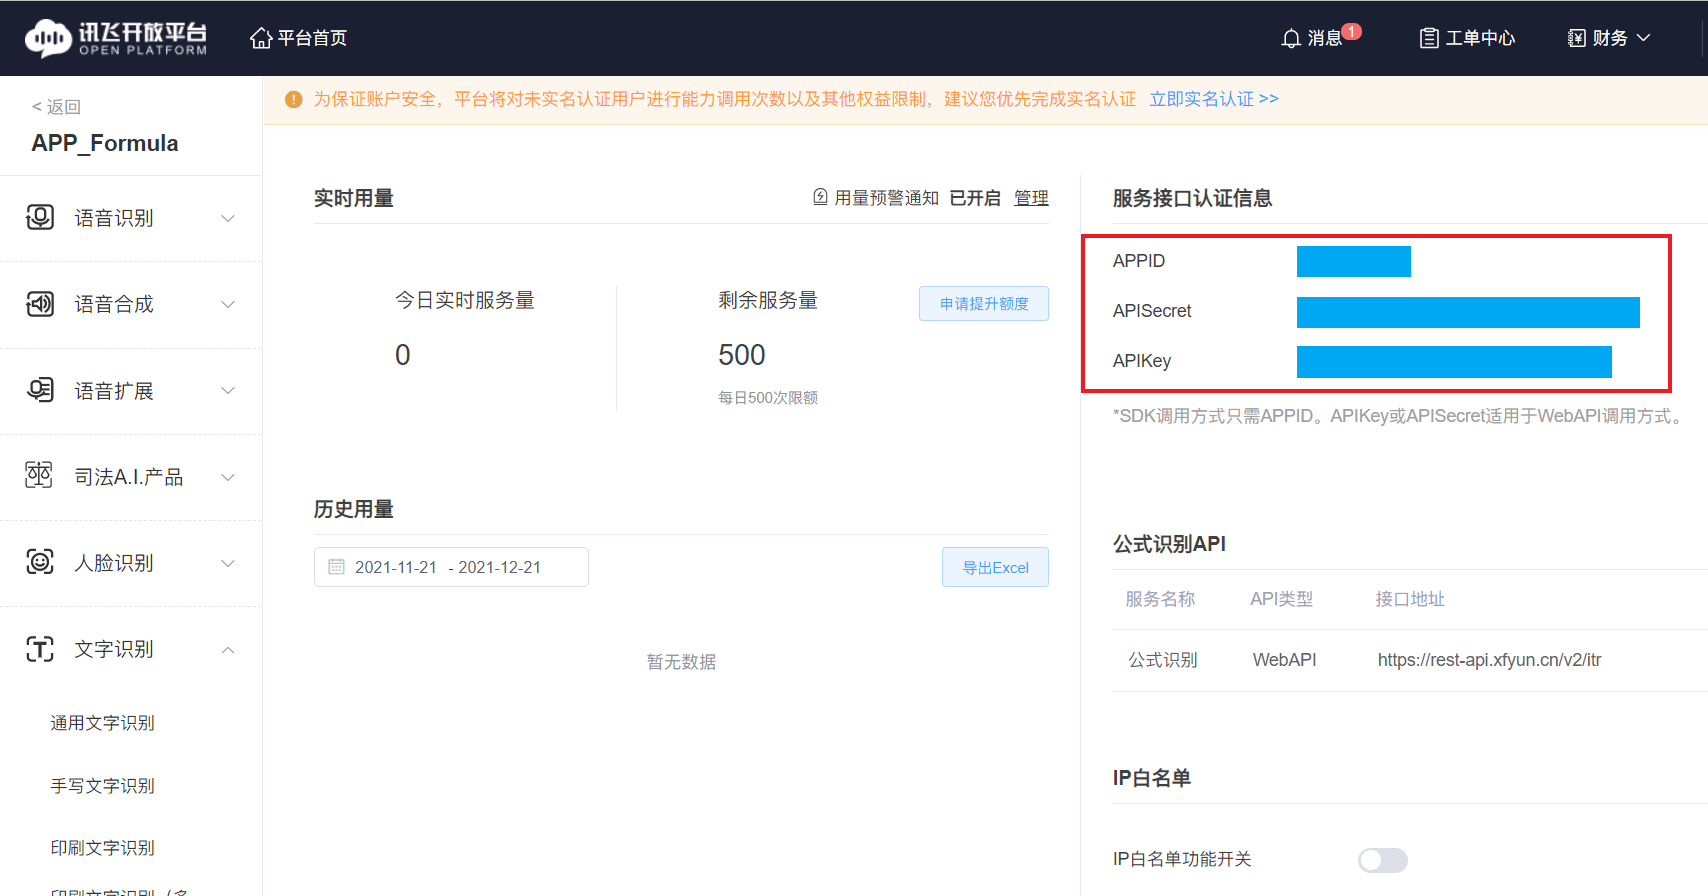Expand the 语音合成 menu chevron
The width and height of the screenshot is (1708, 896).
[x=228, y=304]
